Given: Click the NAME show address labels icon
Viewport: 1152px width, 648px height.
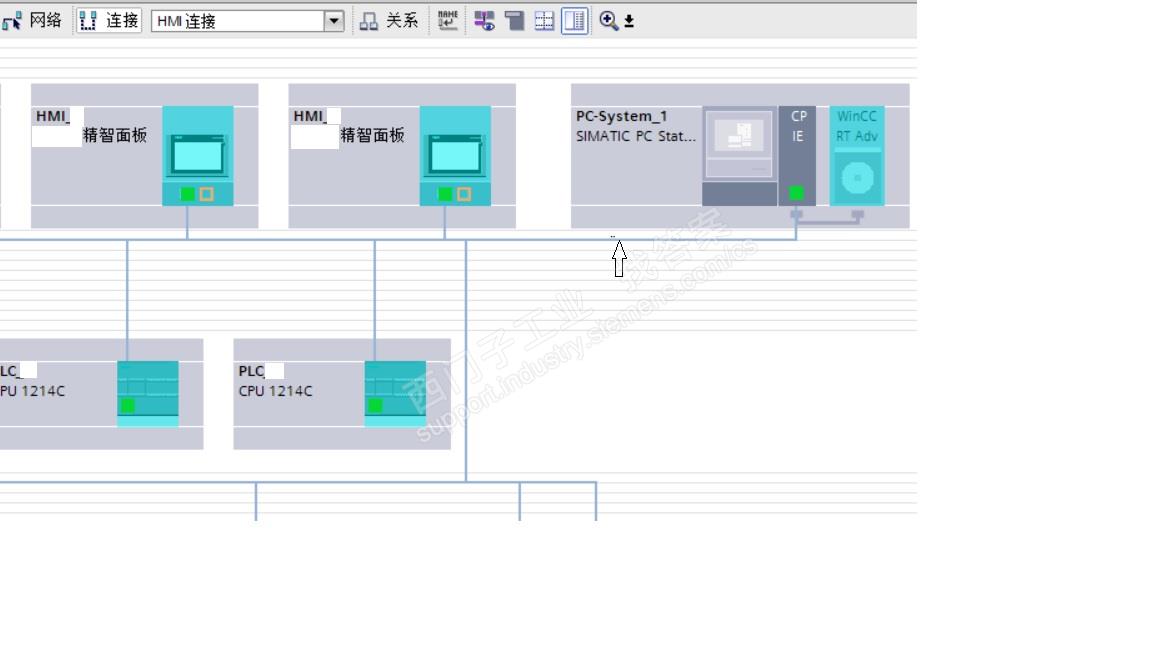Looking at the screenshot, I should pyautogui.click(x=447, y=21).
